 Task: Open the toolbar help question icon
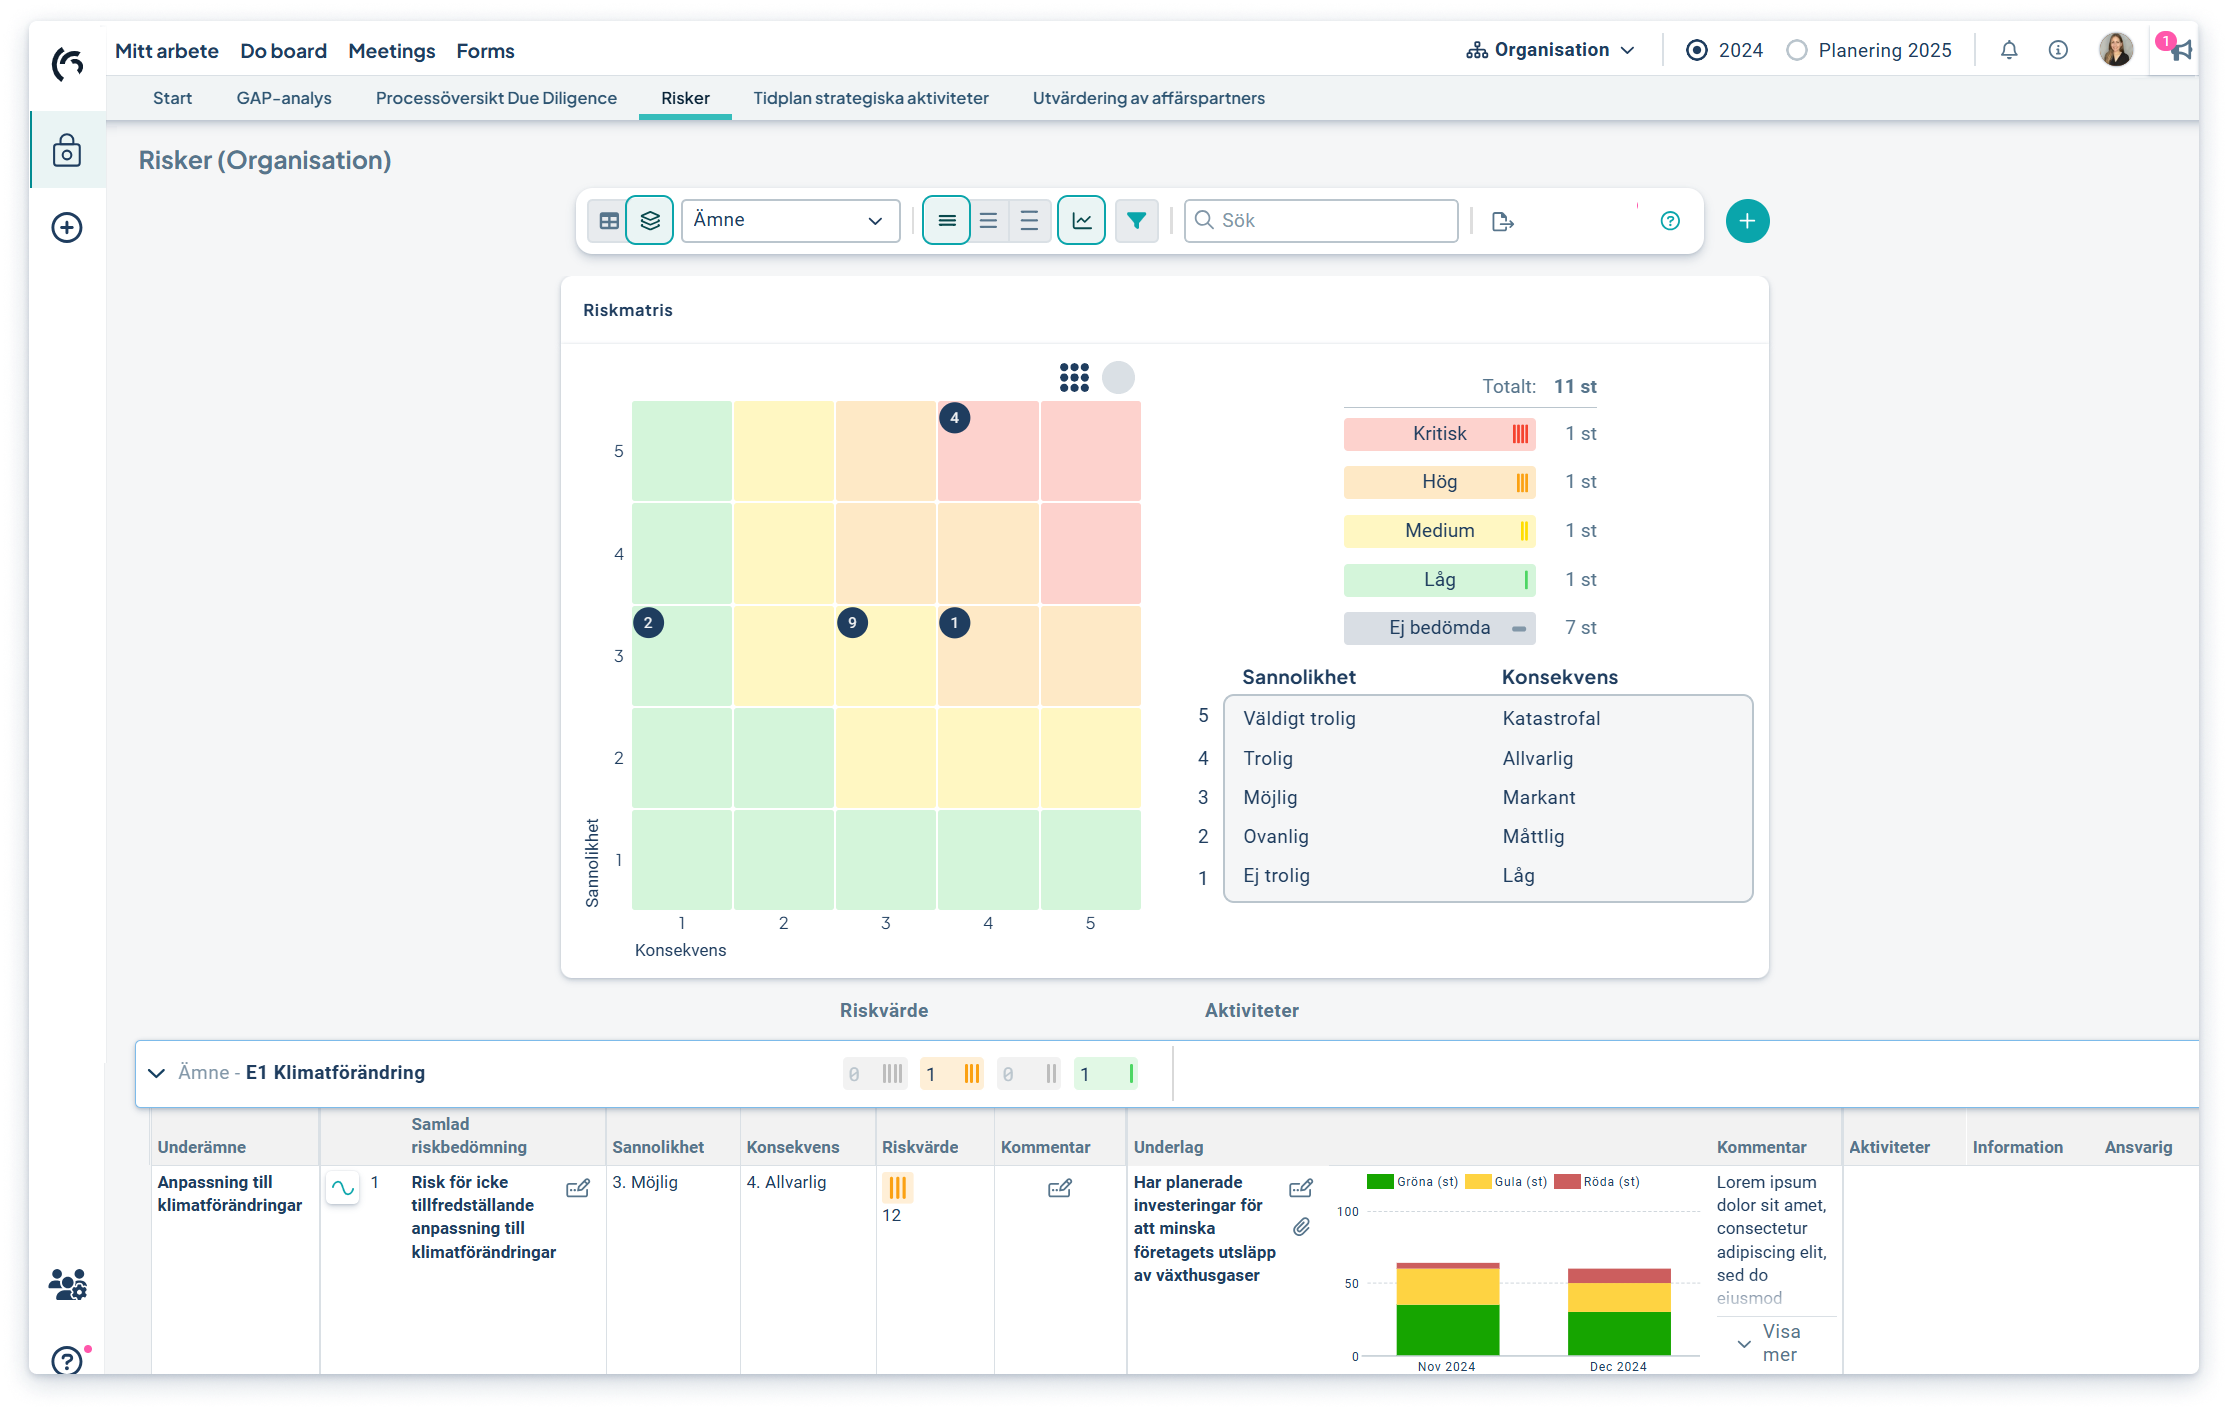1670,221
